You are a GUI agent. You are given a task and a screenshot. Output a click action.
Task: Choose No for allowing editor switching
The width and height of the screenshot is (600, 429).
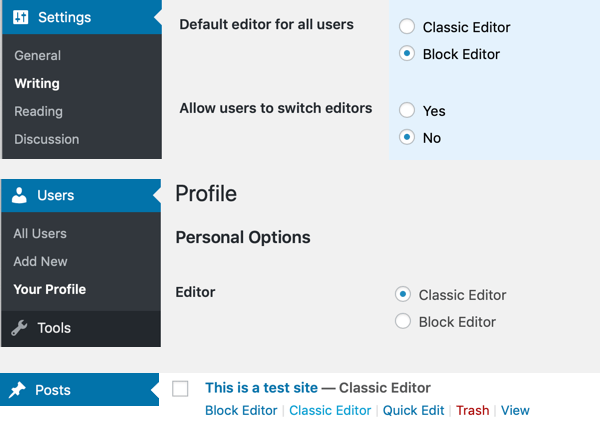407,137
